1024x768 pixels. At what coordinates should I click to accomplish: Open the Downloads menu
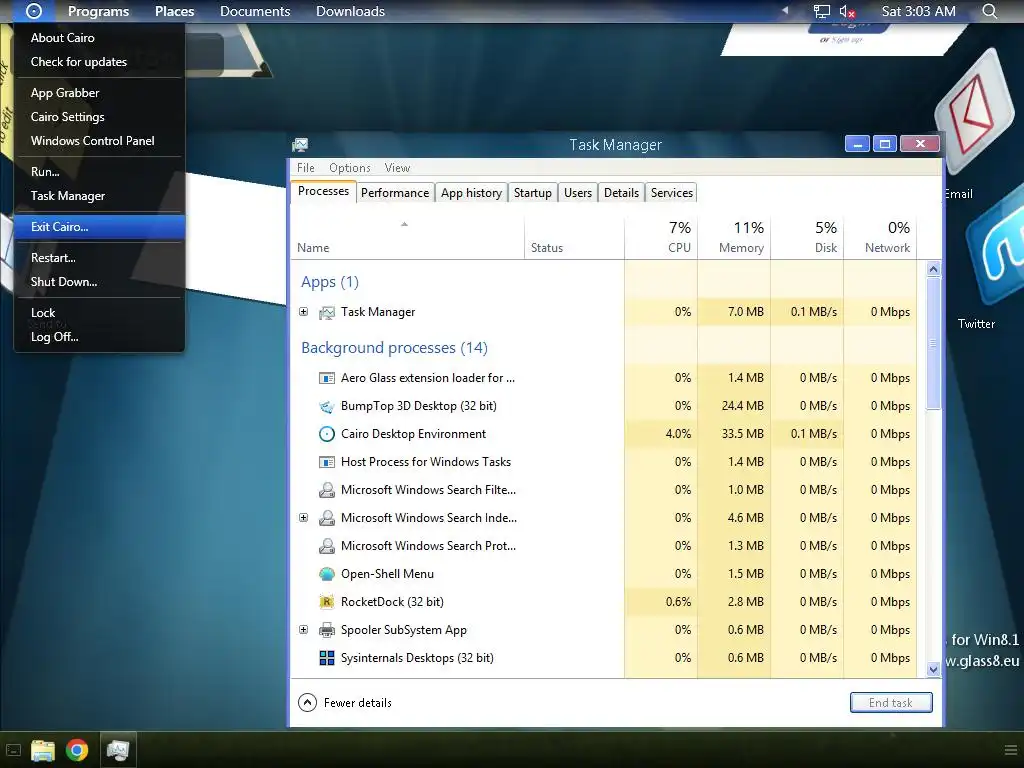point(350,11)
